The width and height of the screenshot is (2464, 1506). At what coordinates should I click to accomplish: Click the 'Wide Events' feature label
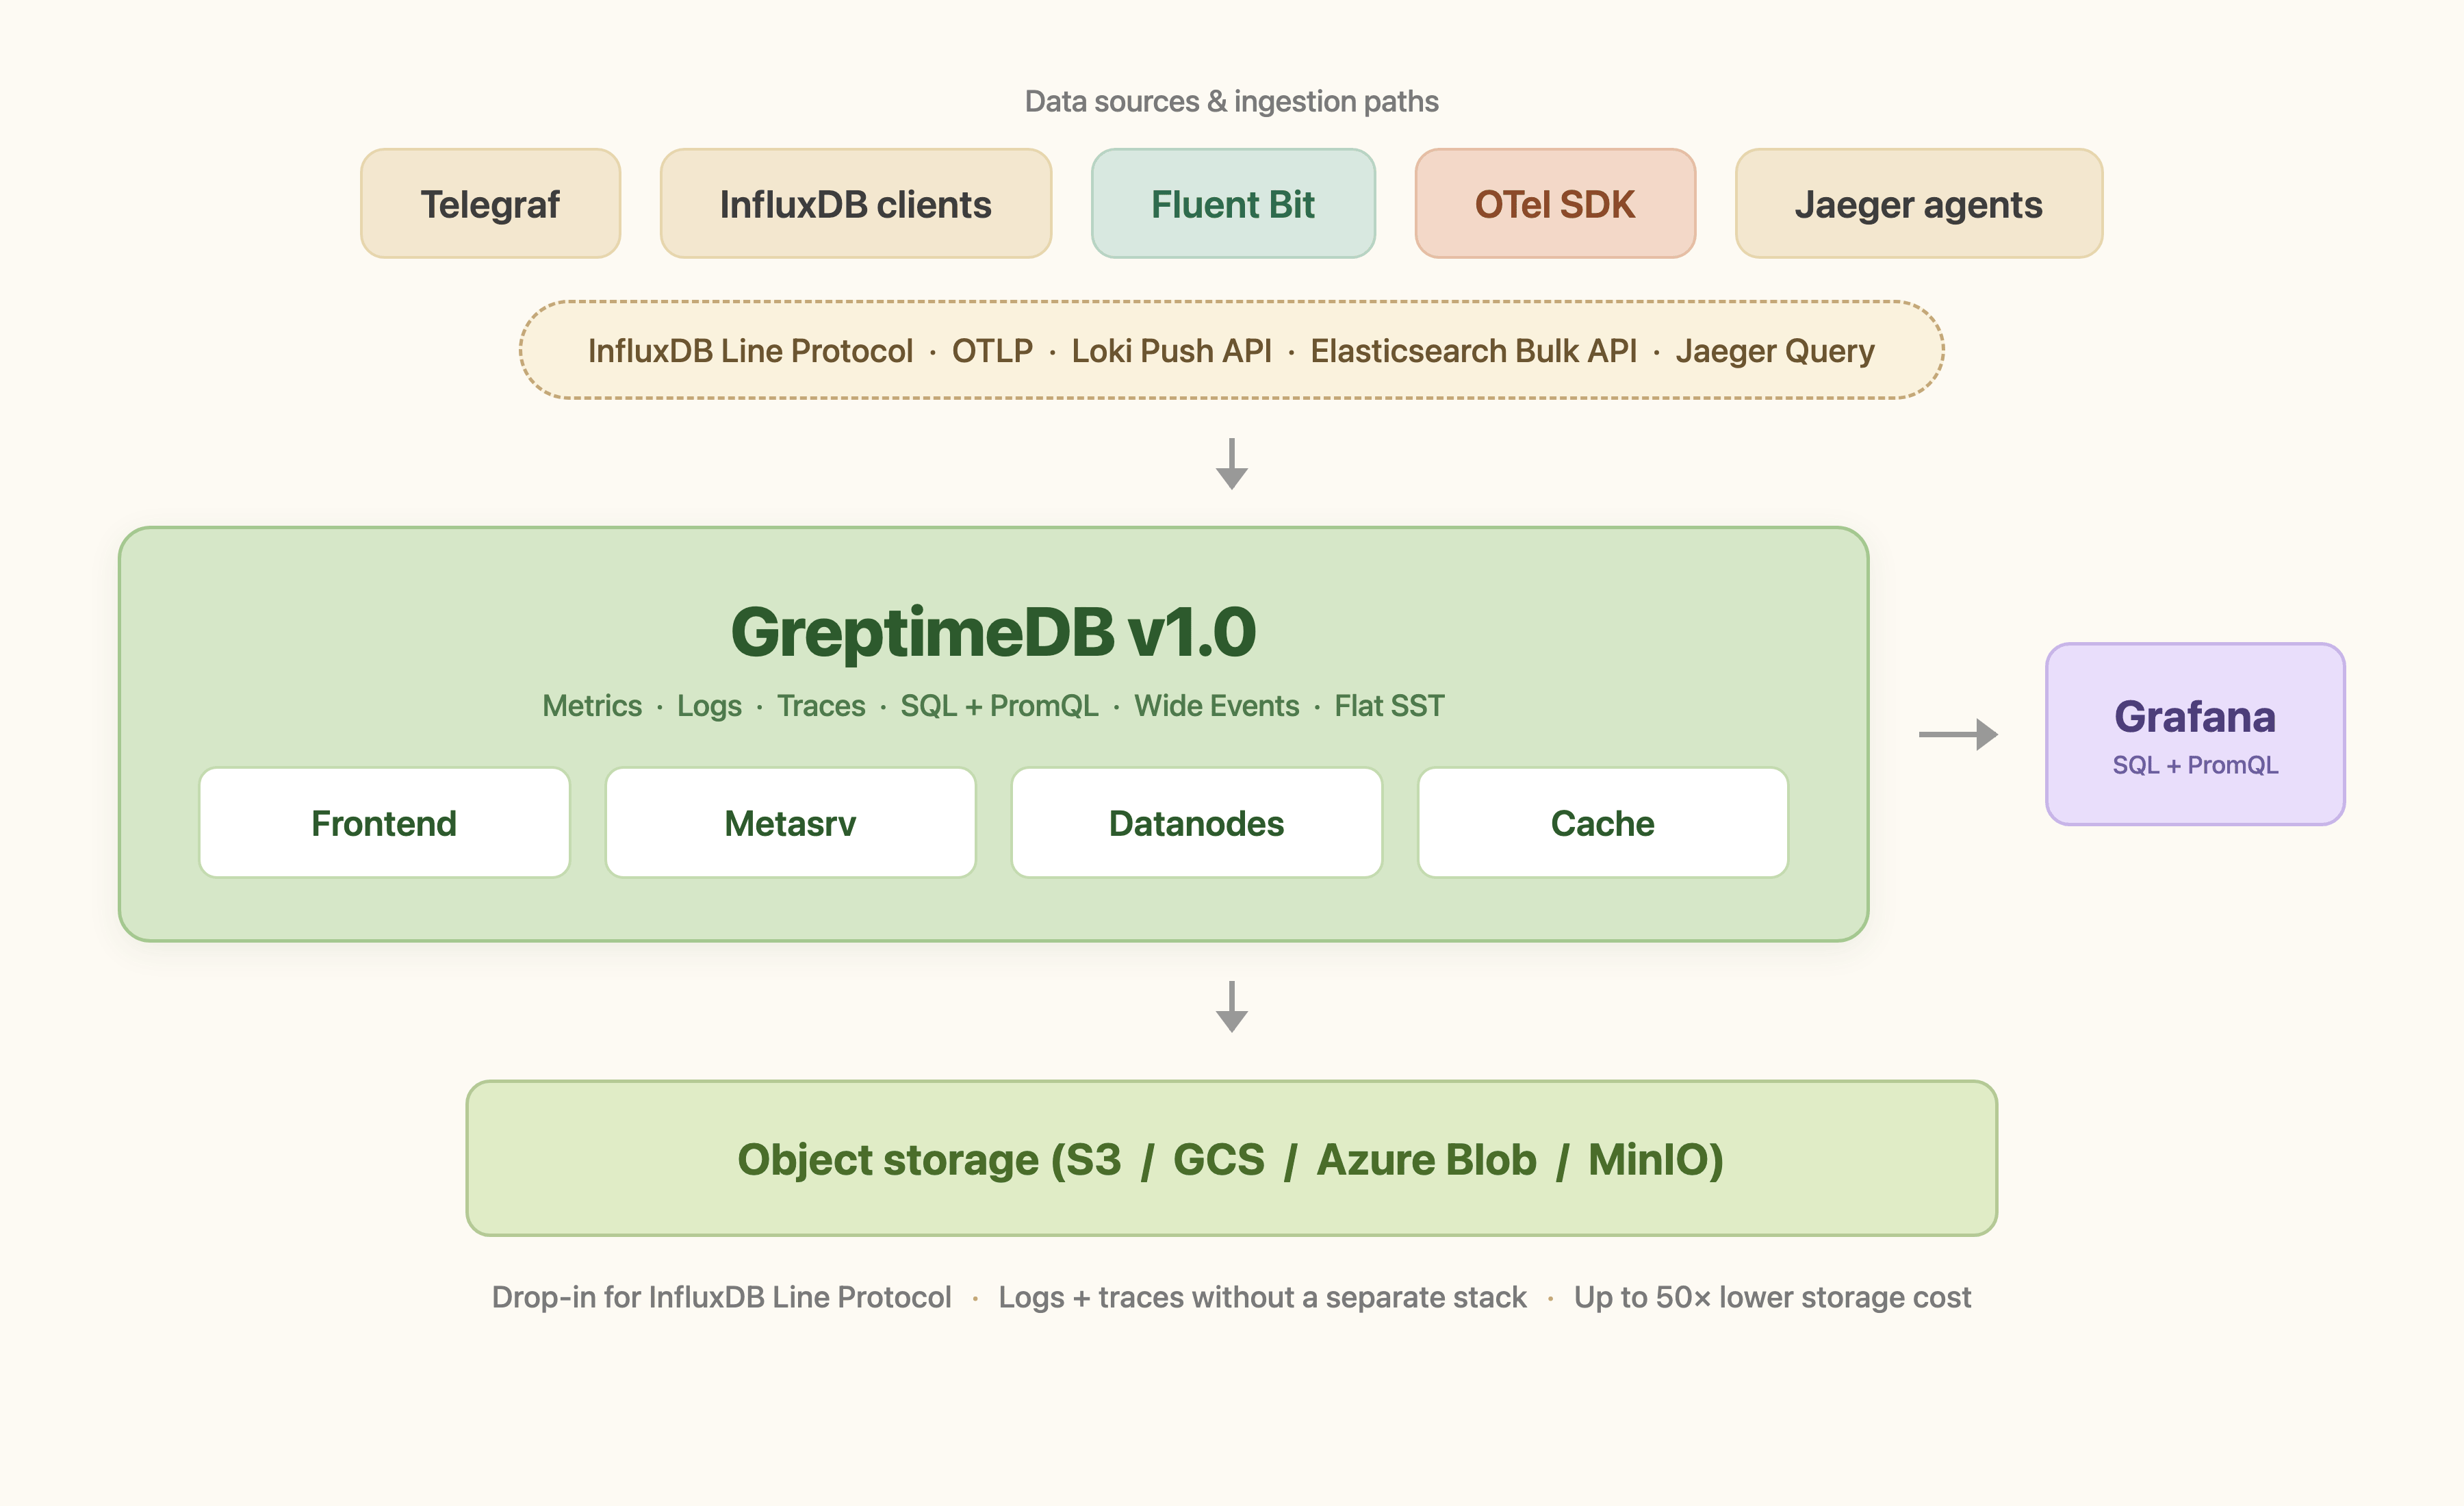click(x=1216, y=706)
